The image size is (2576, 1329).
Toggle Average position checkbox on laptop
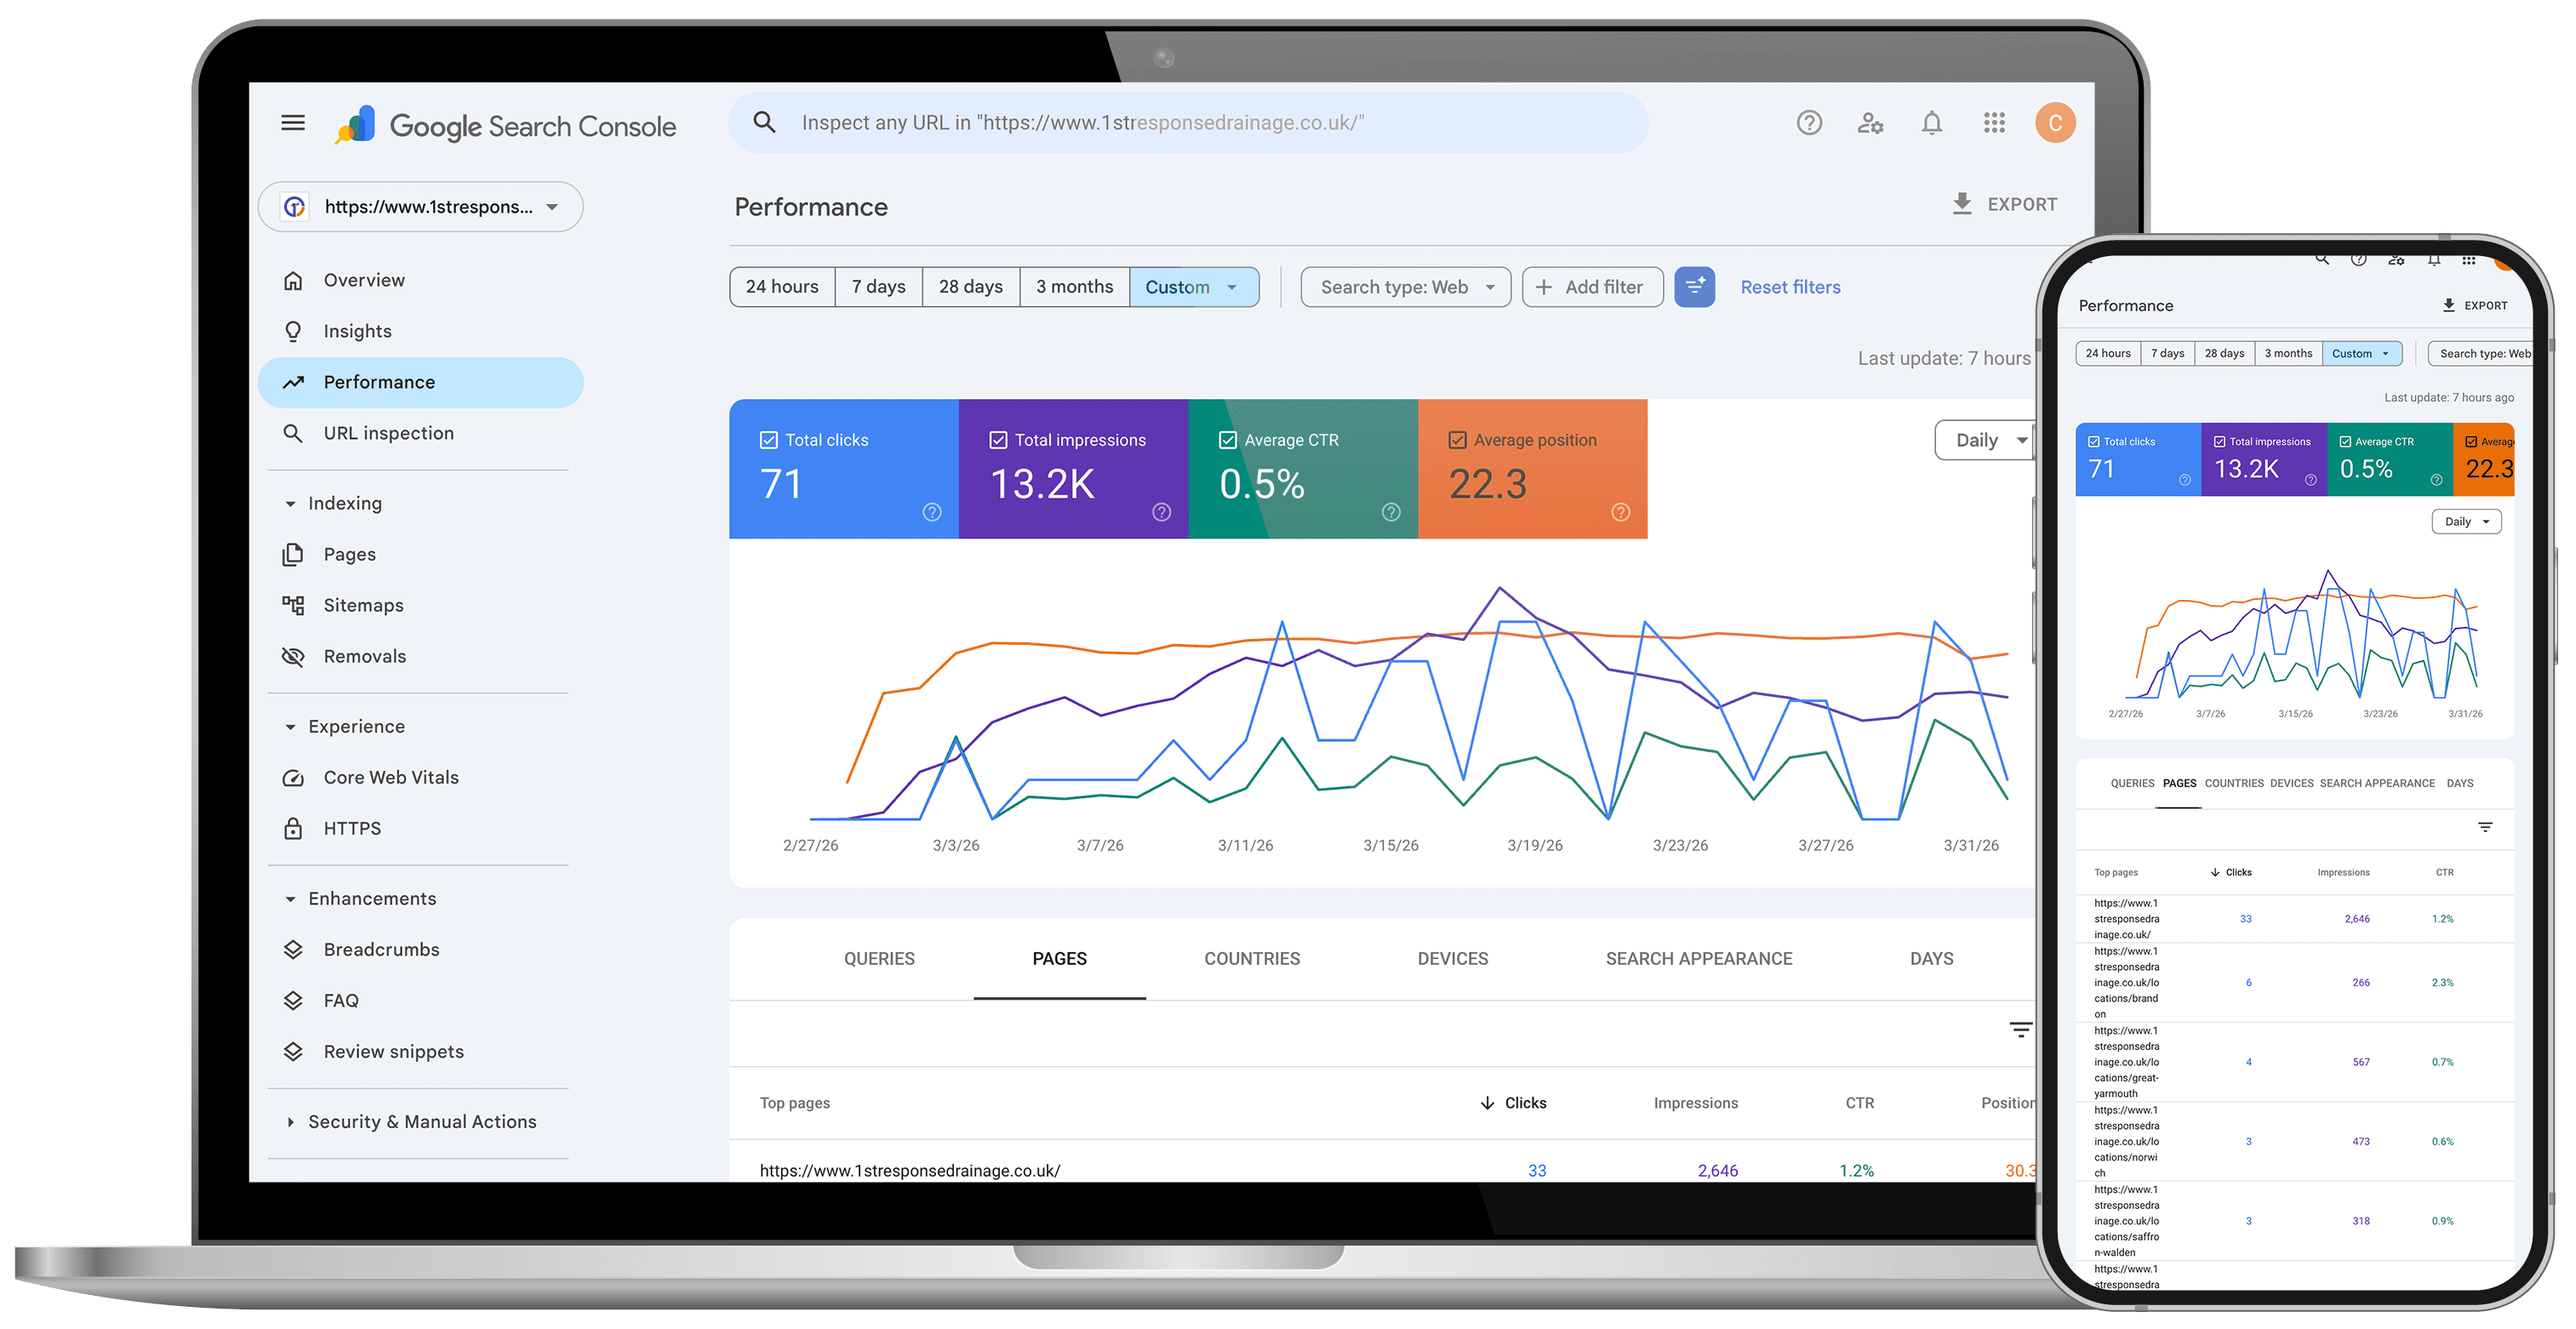point(1458,440)
